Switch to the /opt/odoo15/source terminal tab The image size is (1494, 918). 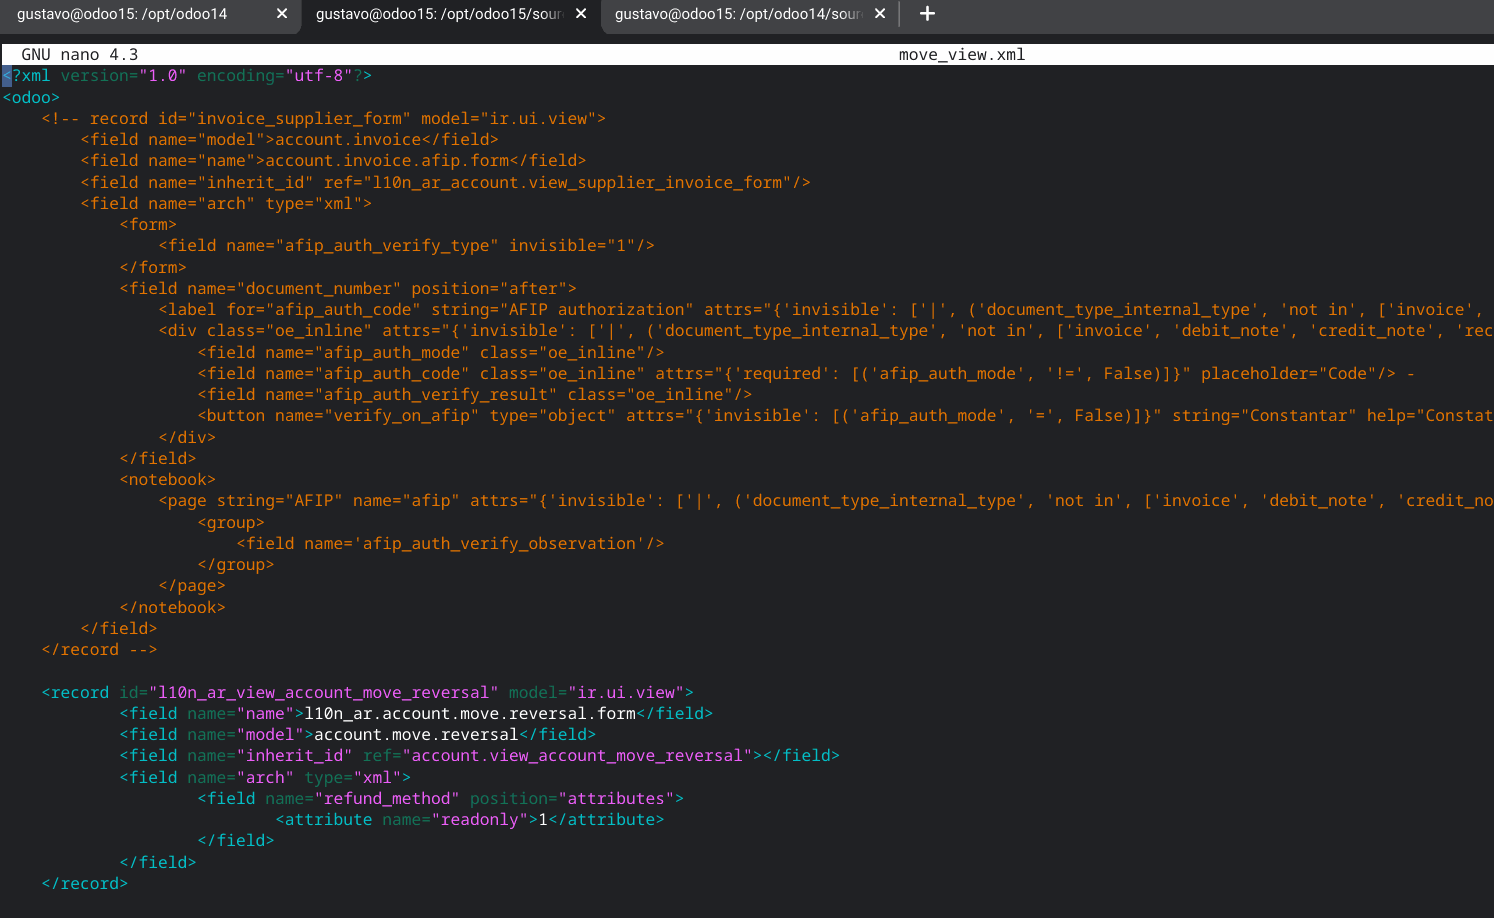(439, 14)
